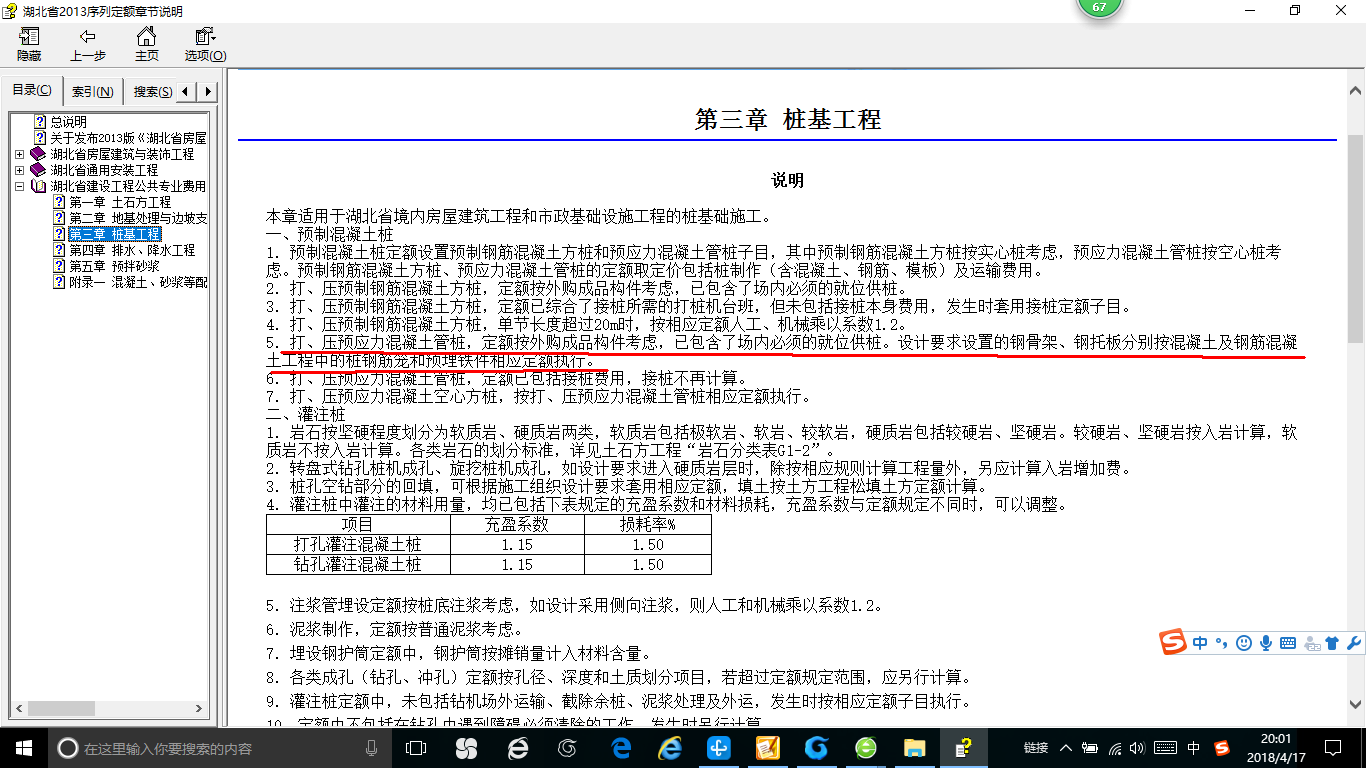Click the Sogou input method S logo
Screen dimensions: 1366x768
(1173, 643)
